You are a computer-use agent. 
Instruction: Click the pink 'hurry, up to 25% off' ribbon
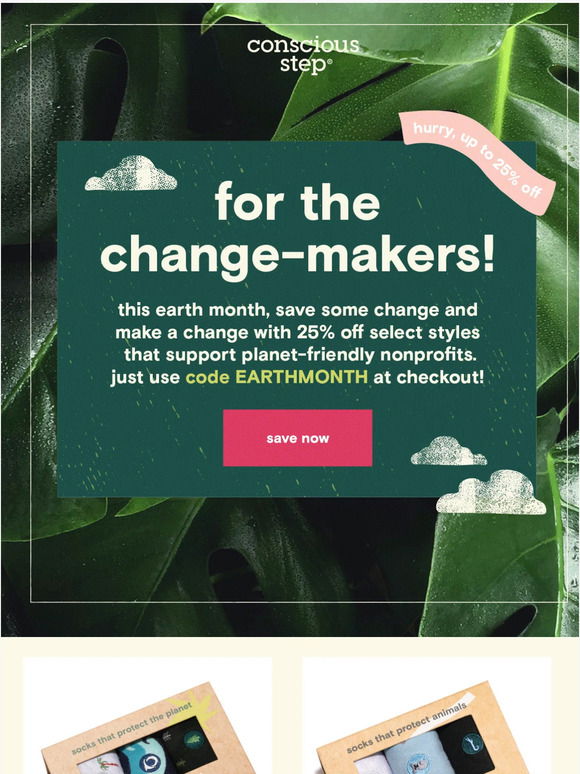pos(477,162)
